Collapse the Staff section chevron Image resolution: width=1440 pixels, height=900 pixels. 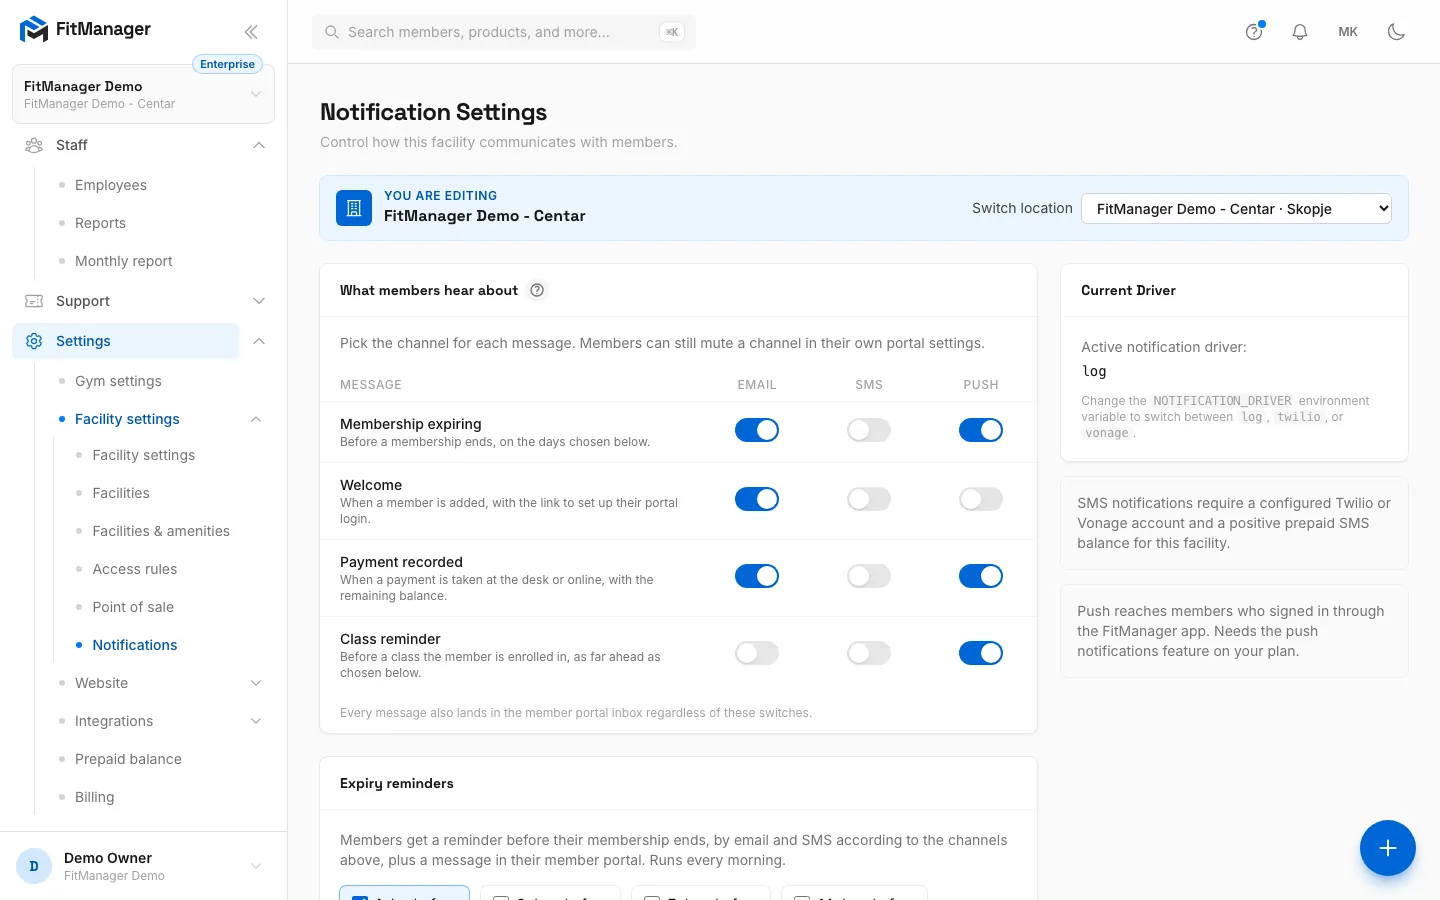(259, 145)
